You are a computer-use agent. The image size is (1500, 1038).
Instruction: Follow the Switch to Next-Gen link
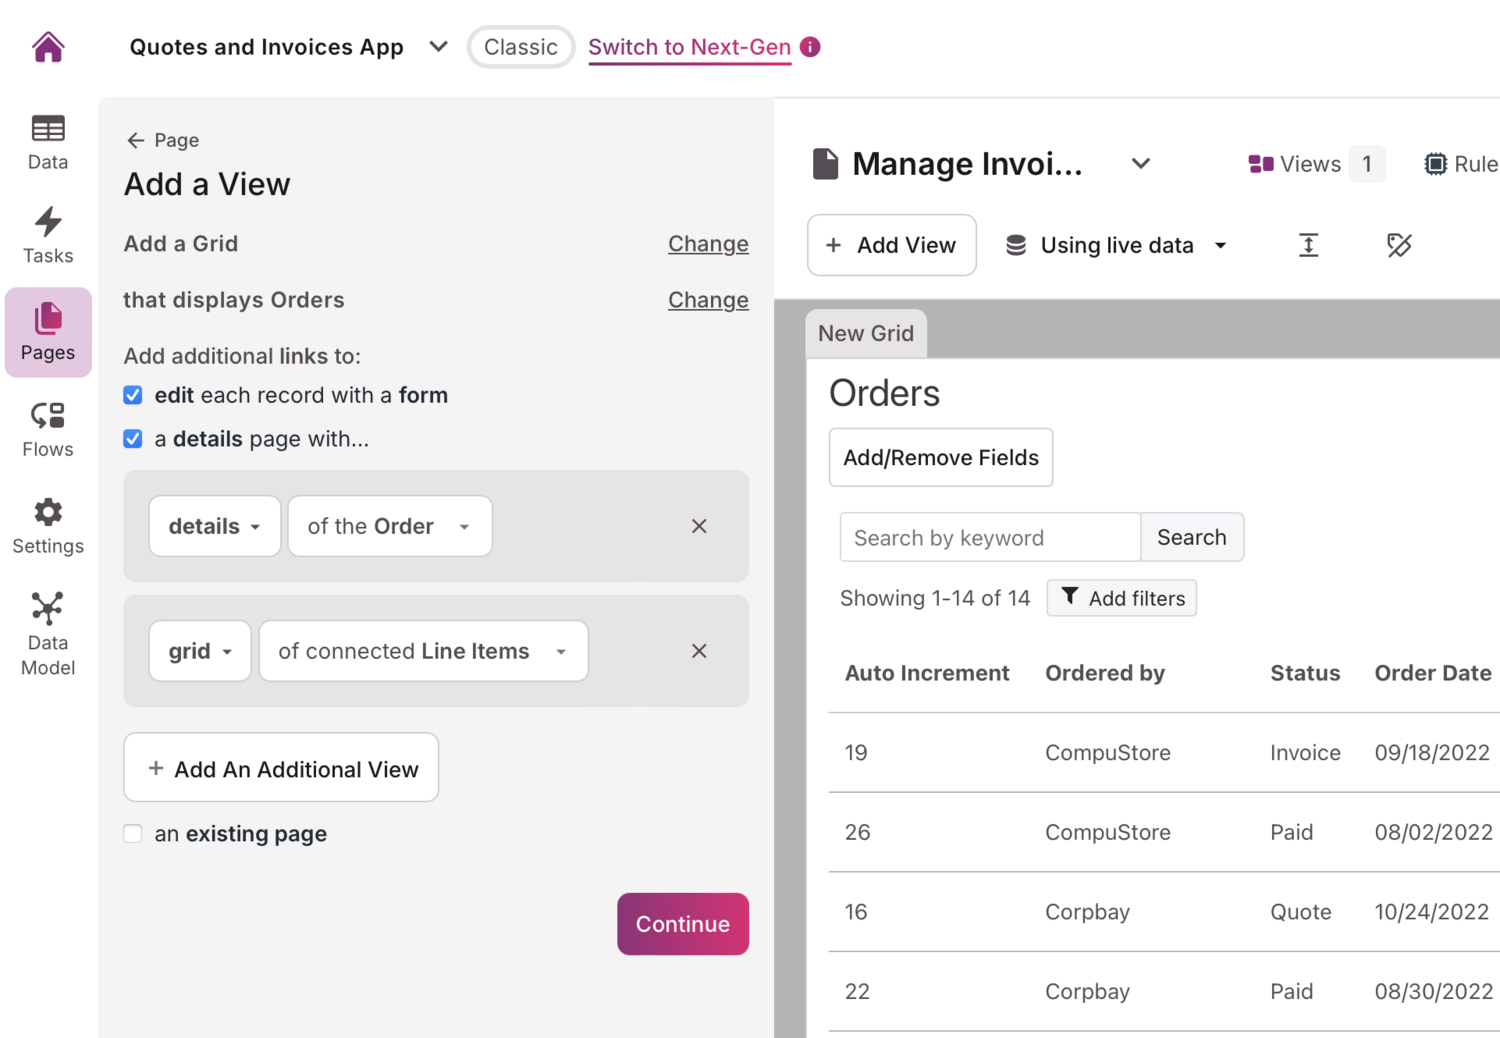pyautogui.click(x=689, y=46)
